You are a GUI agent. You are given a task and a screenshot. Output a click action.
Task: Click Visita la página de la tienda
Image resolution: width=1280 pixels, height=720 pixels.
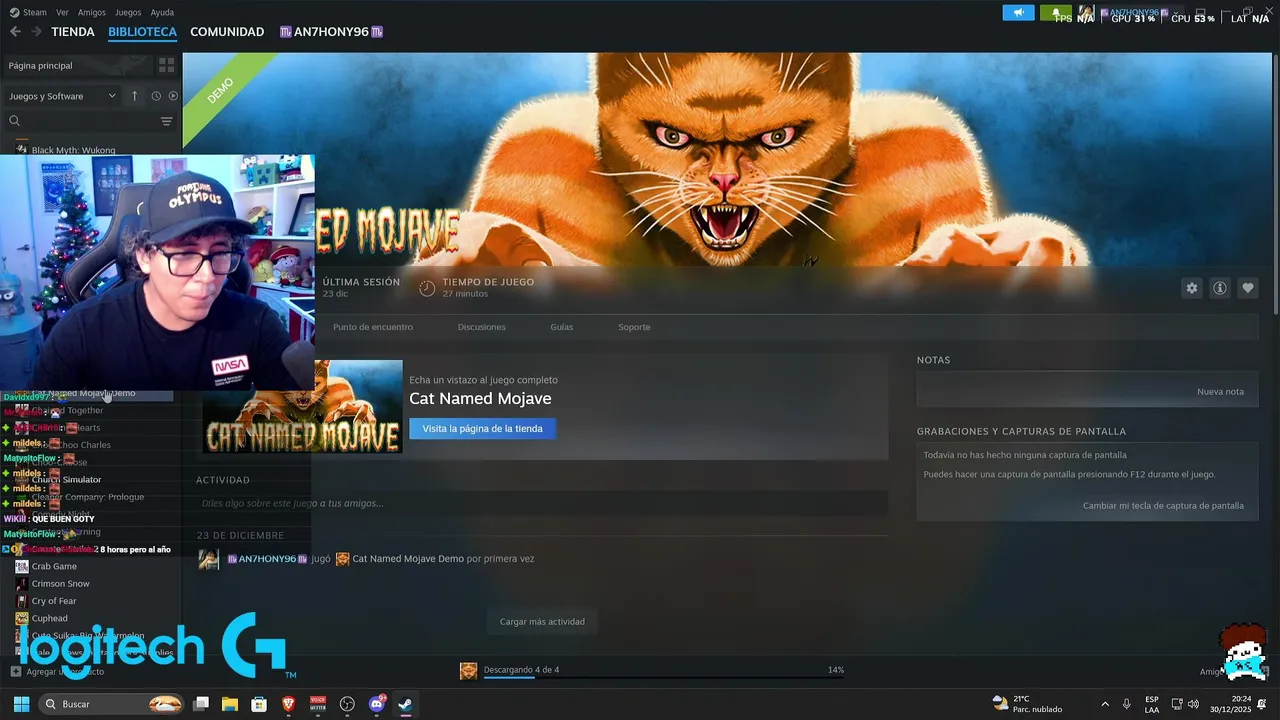[482, 429]
